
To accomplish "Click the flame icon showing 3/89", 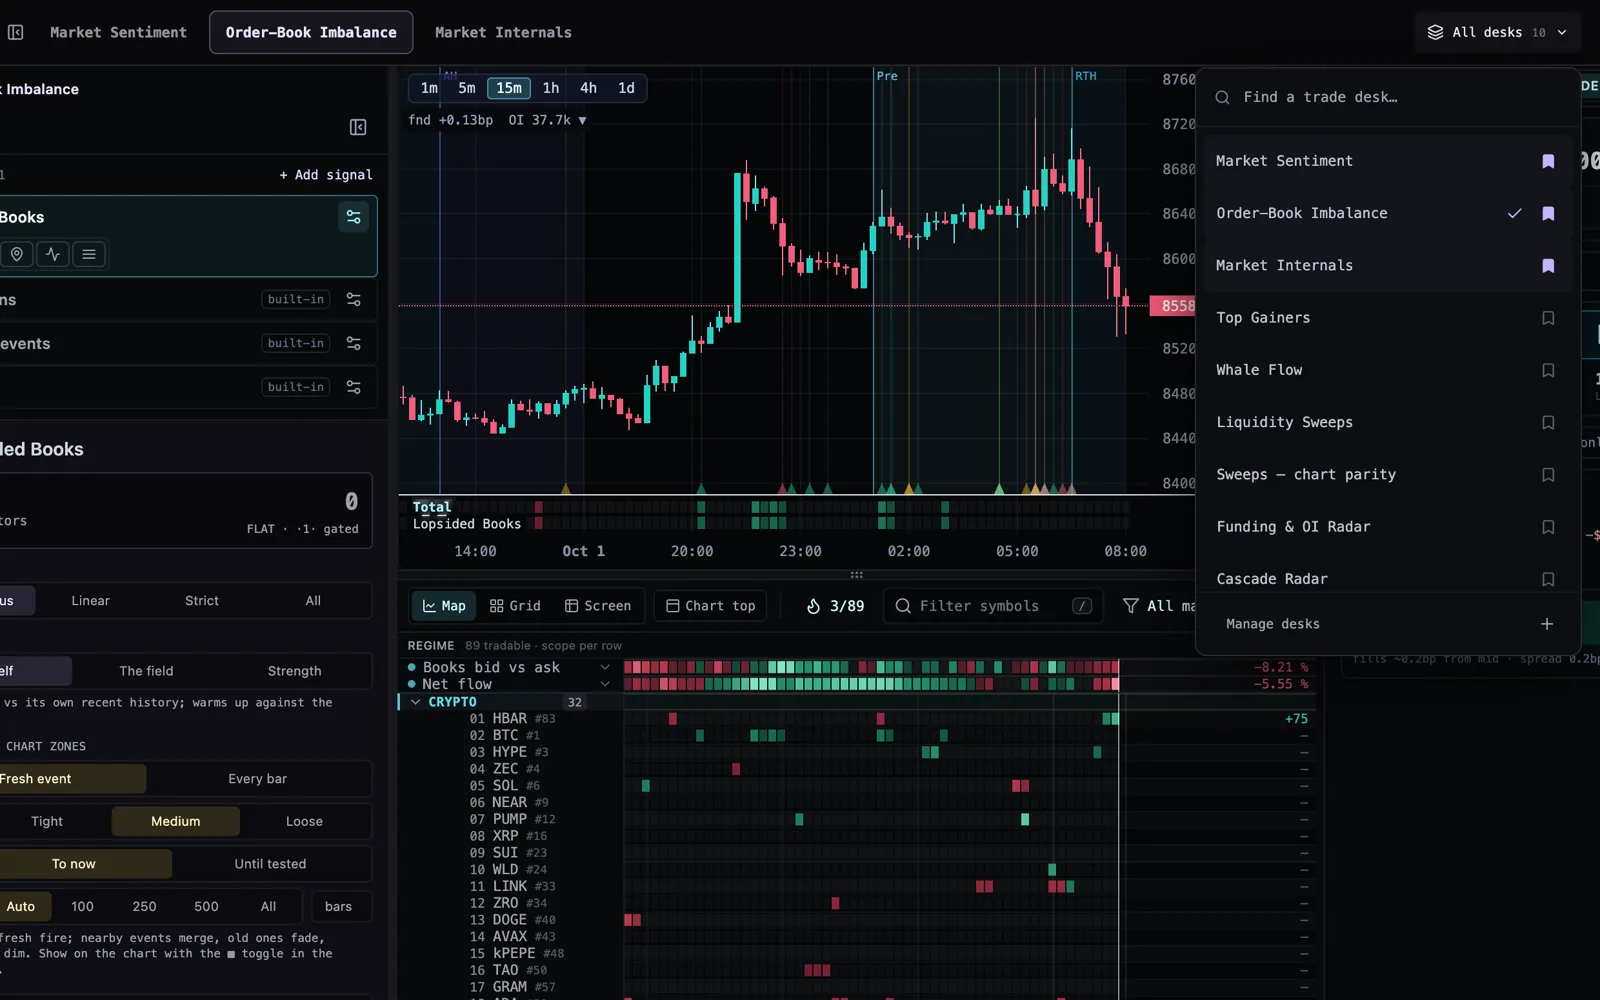I will tap(813, 606).
